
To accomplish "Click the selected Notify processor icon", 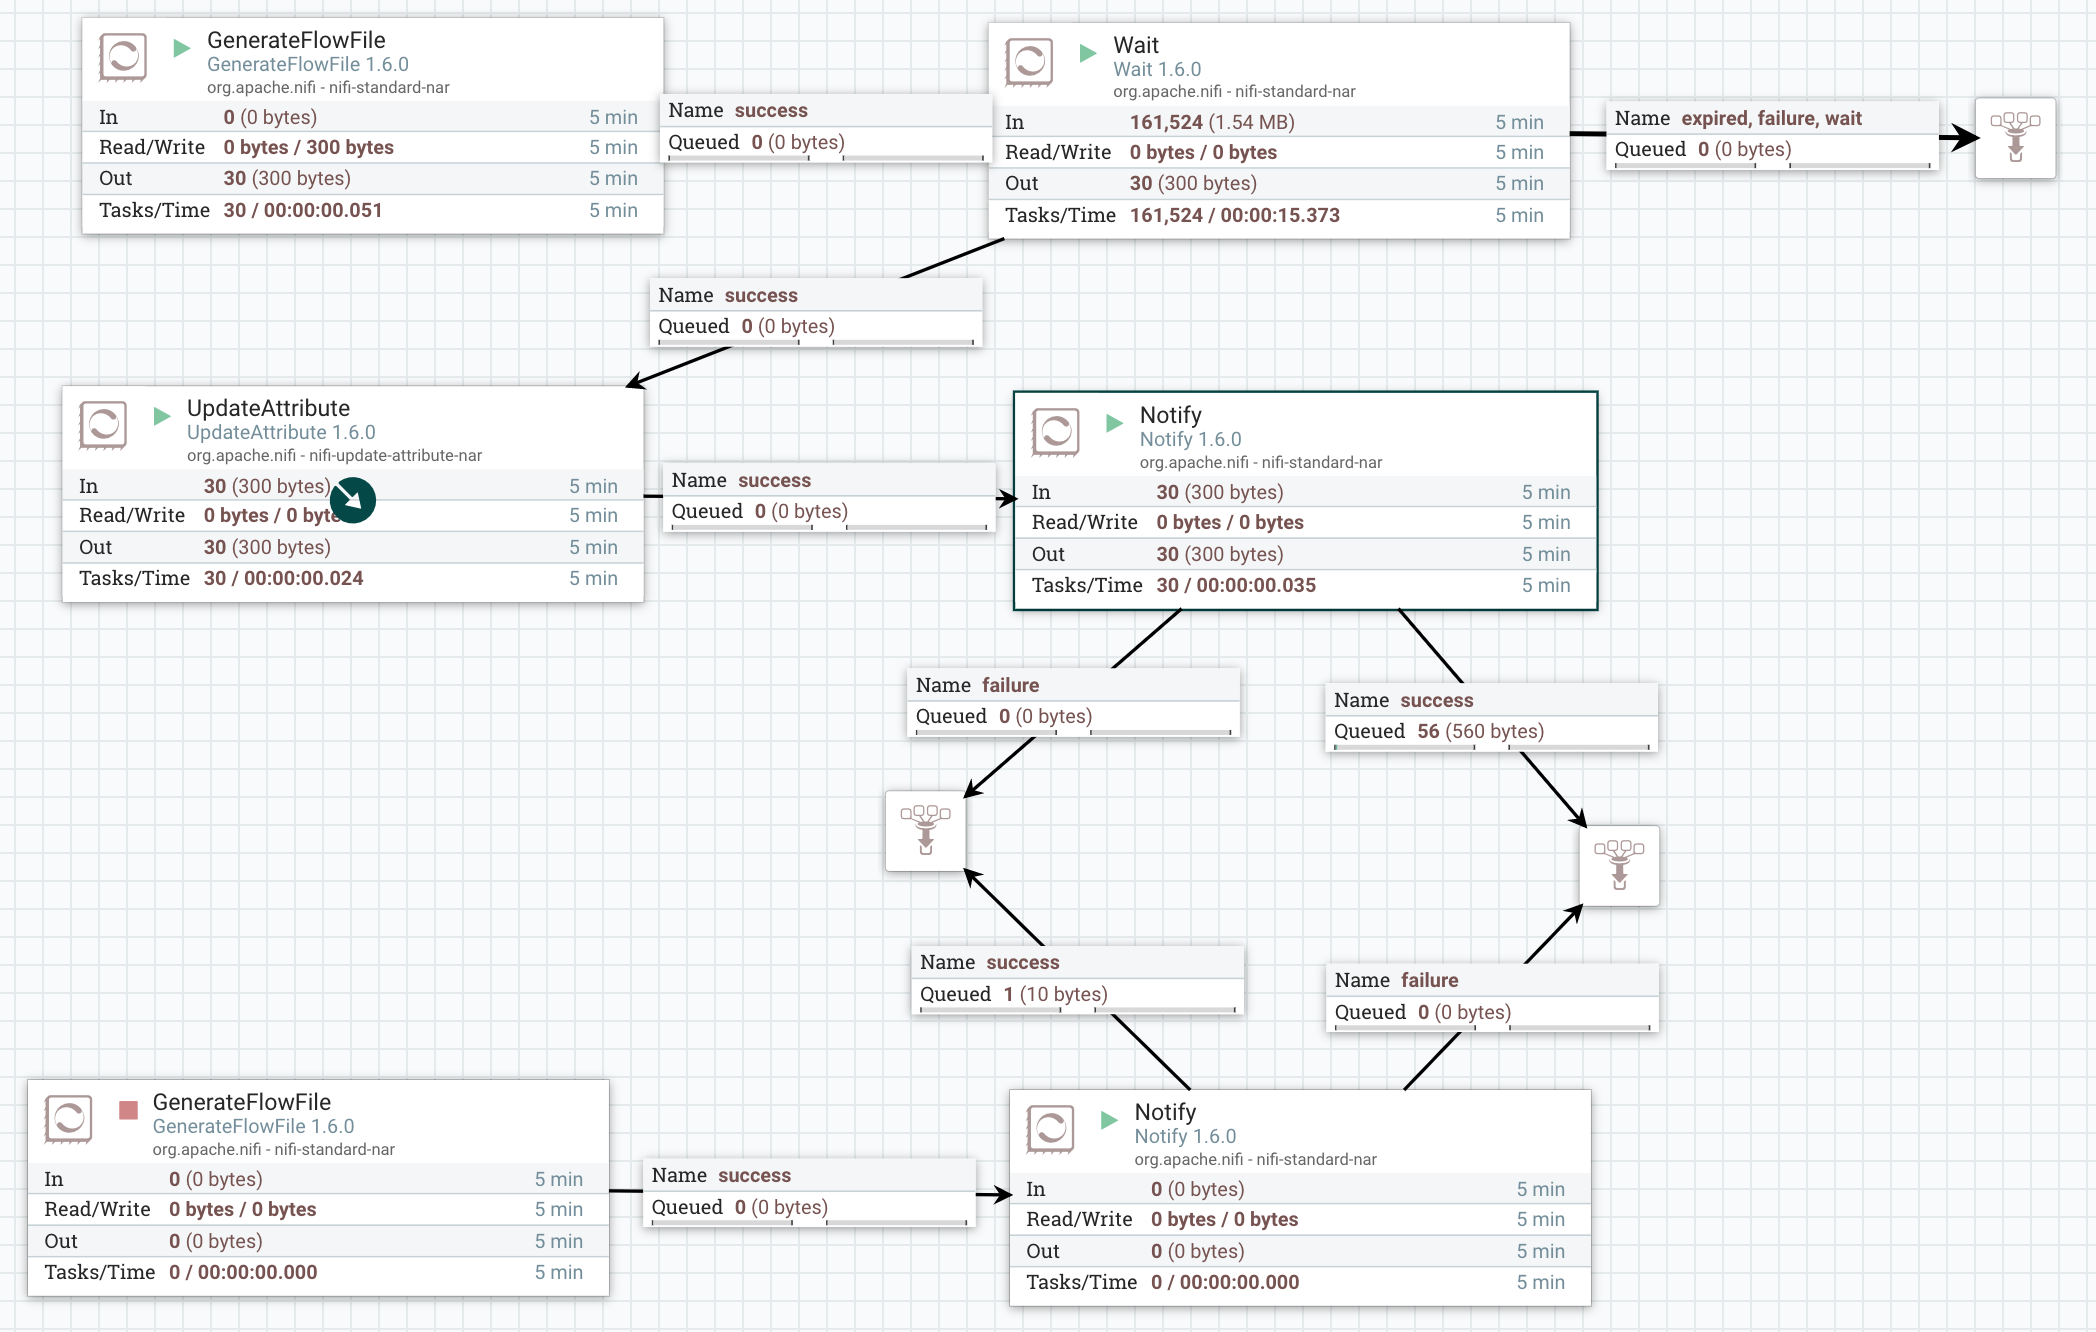I will pos(1057,432).
